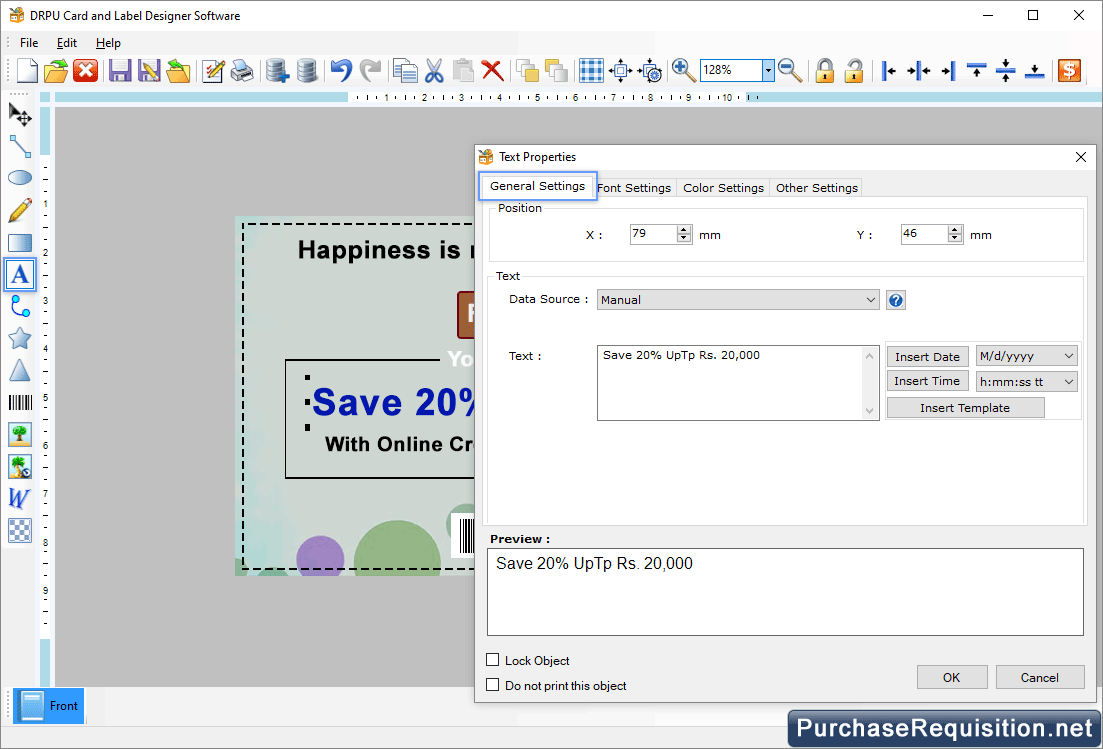Select the Rectangle shape tool
1103x749 pixels.
tap(20, 242)
